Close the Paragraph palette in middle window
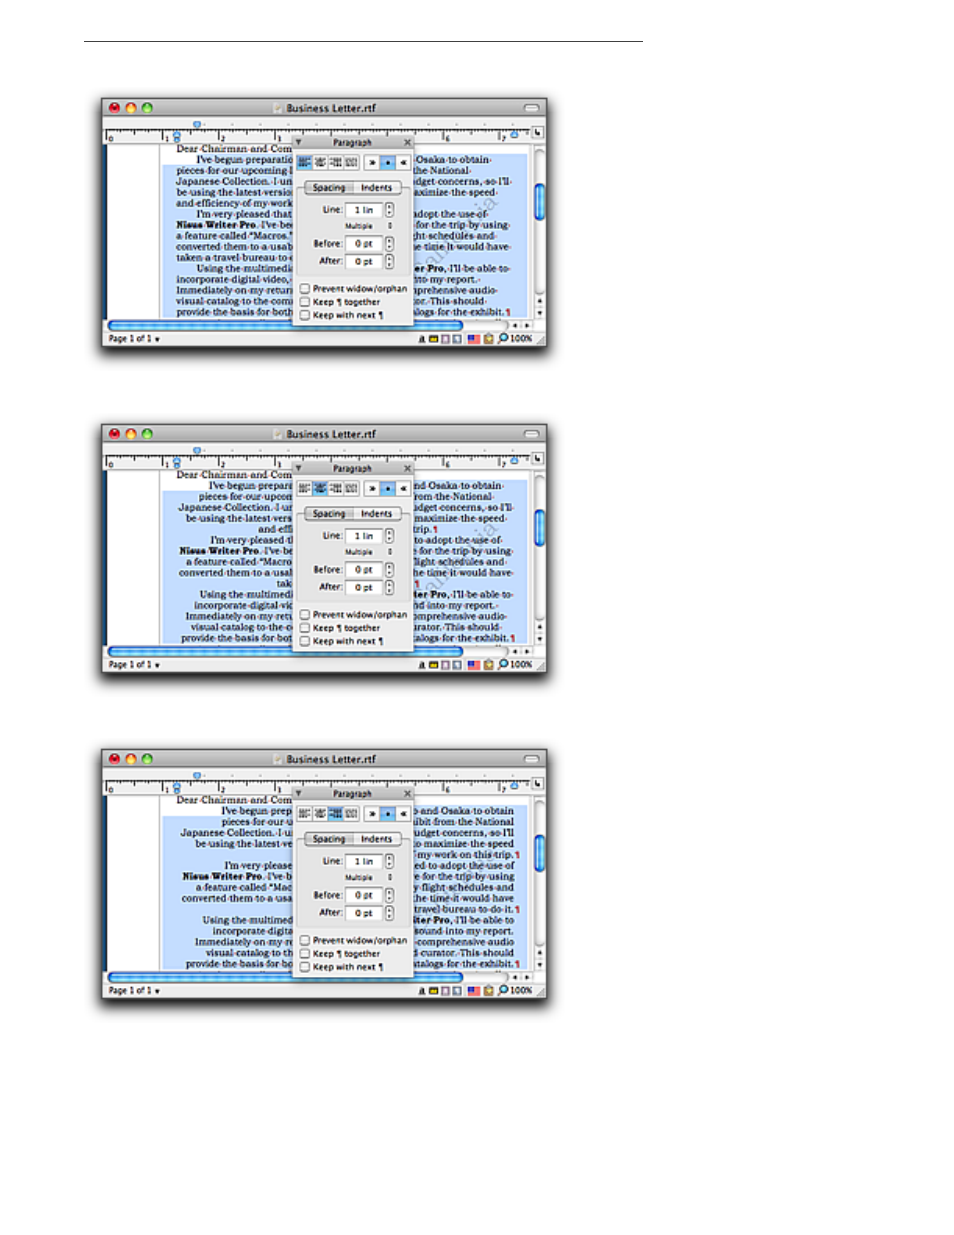This screenshot has width=954, height=1235. [x=407, y=468]
